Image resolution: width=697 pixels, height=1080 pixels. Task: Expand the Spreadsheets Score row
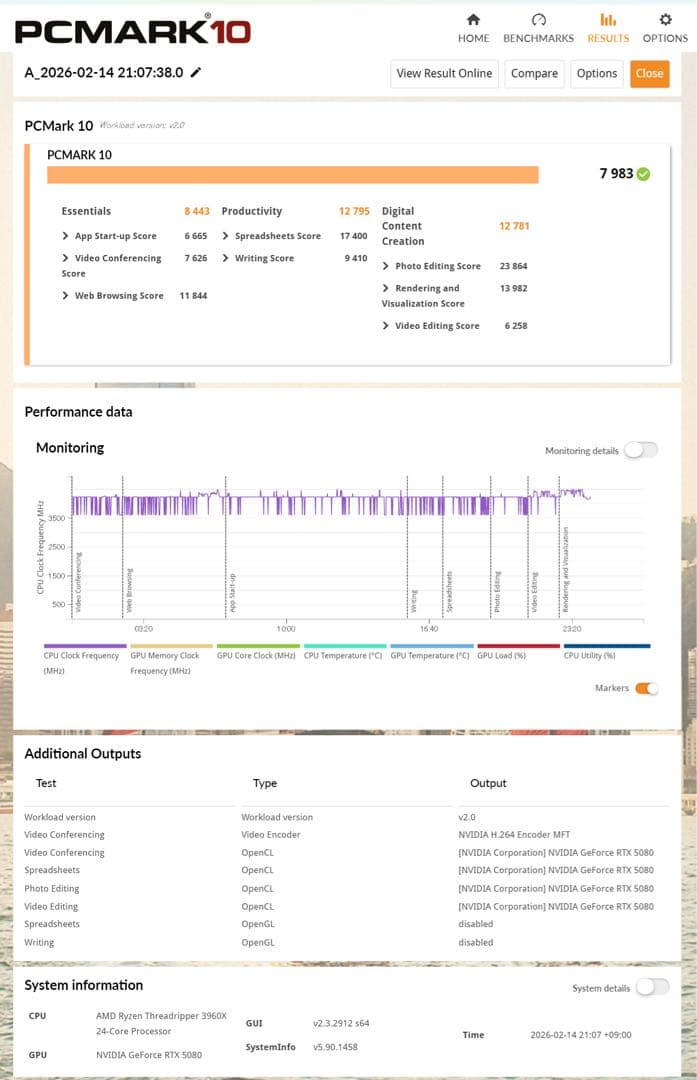(x=226, y=236)
